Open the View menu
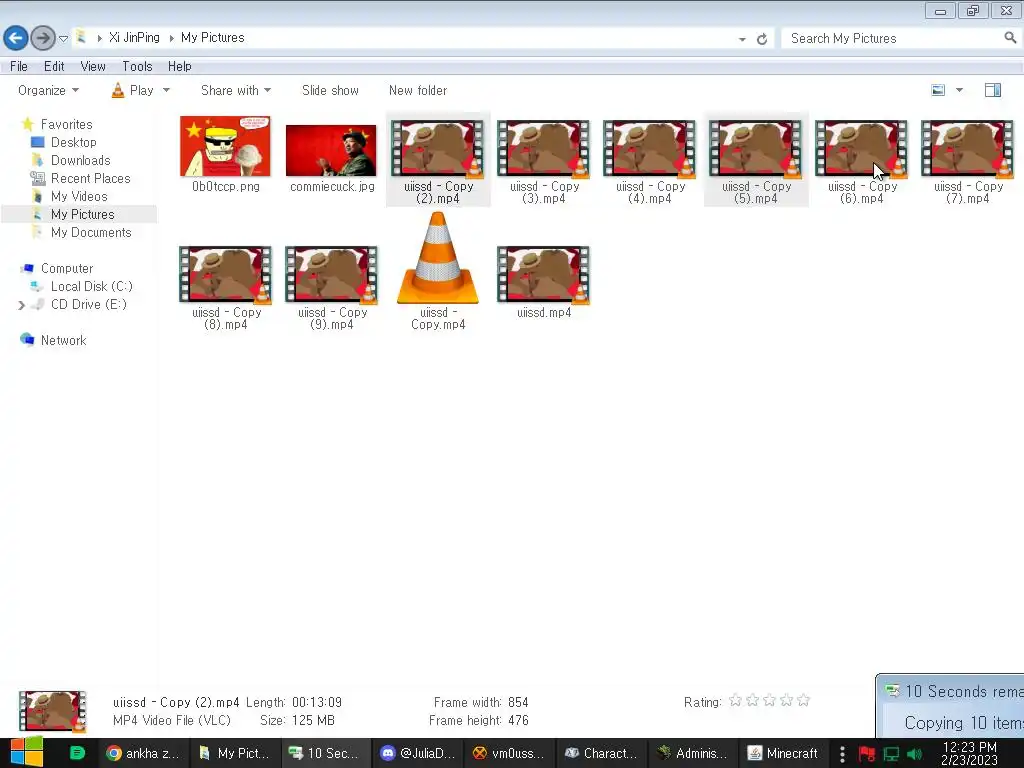Image resolution: width=1024 pixels, height=768 pixels. point(93,67)
